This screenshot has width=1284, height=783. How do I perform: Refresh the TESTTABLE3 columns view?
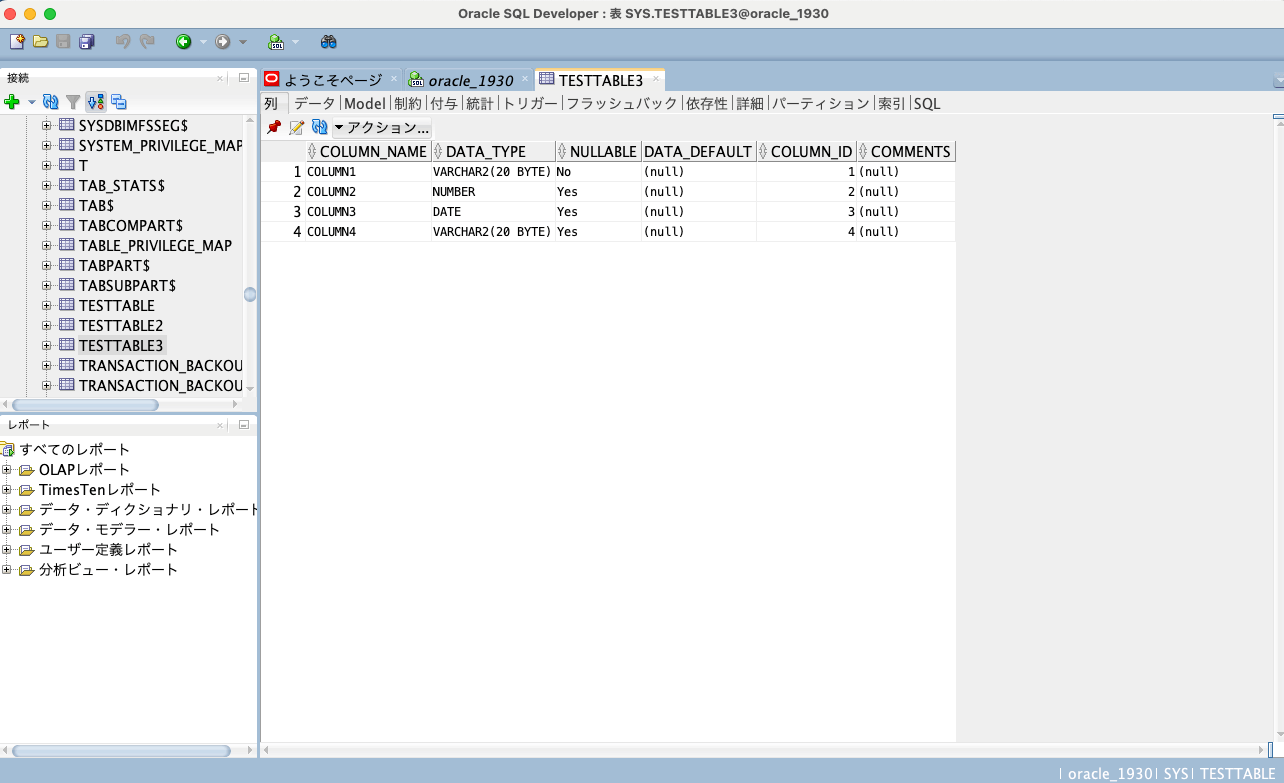(320, 127)
